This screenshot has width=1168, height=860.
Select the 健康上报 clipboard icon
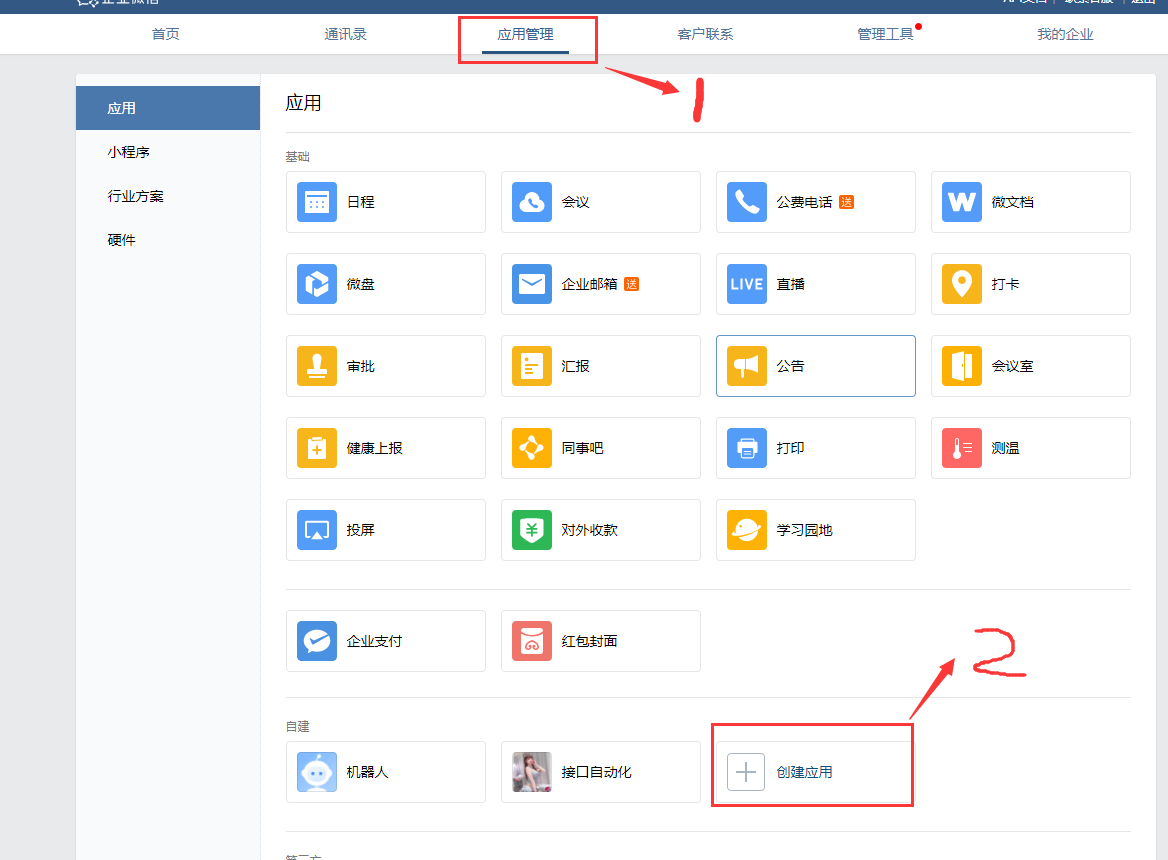[317, 447]
